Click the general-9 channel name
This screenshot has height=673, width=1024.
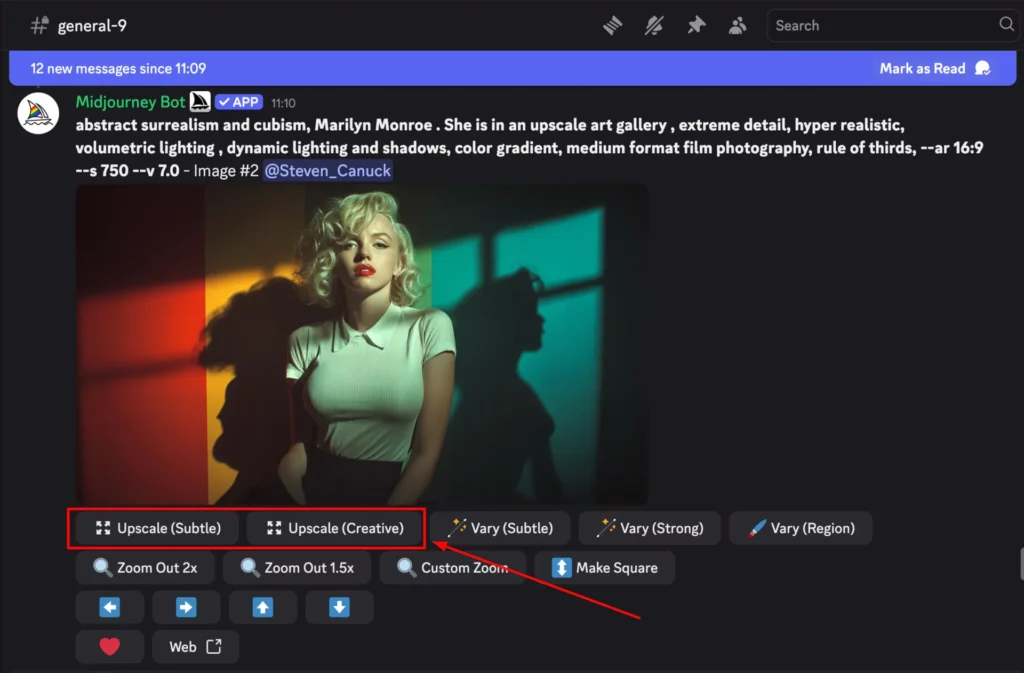(92, 26)
